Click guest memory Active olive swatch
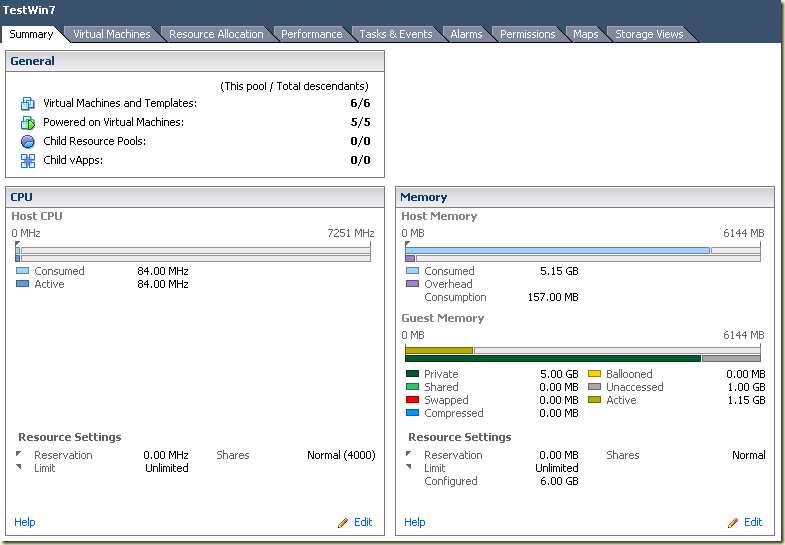This screenshot has width=785, height=545. point(594,400)
